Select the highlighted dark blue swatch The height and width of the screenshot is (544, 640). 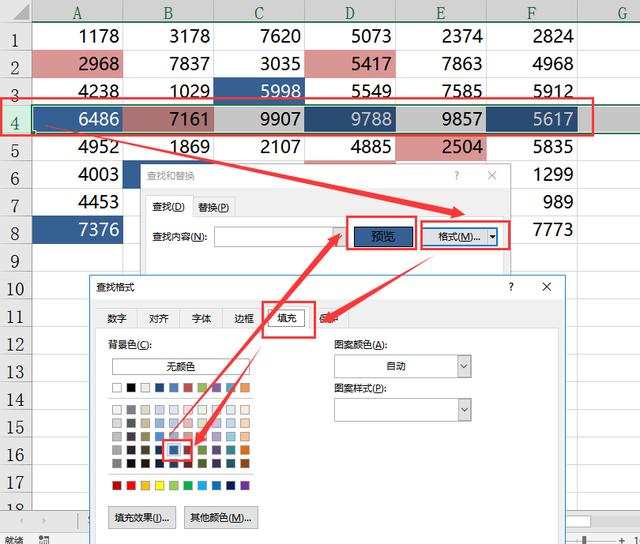[x=174, y=450]
